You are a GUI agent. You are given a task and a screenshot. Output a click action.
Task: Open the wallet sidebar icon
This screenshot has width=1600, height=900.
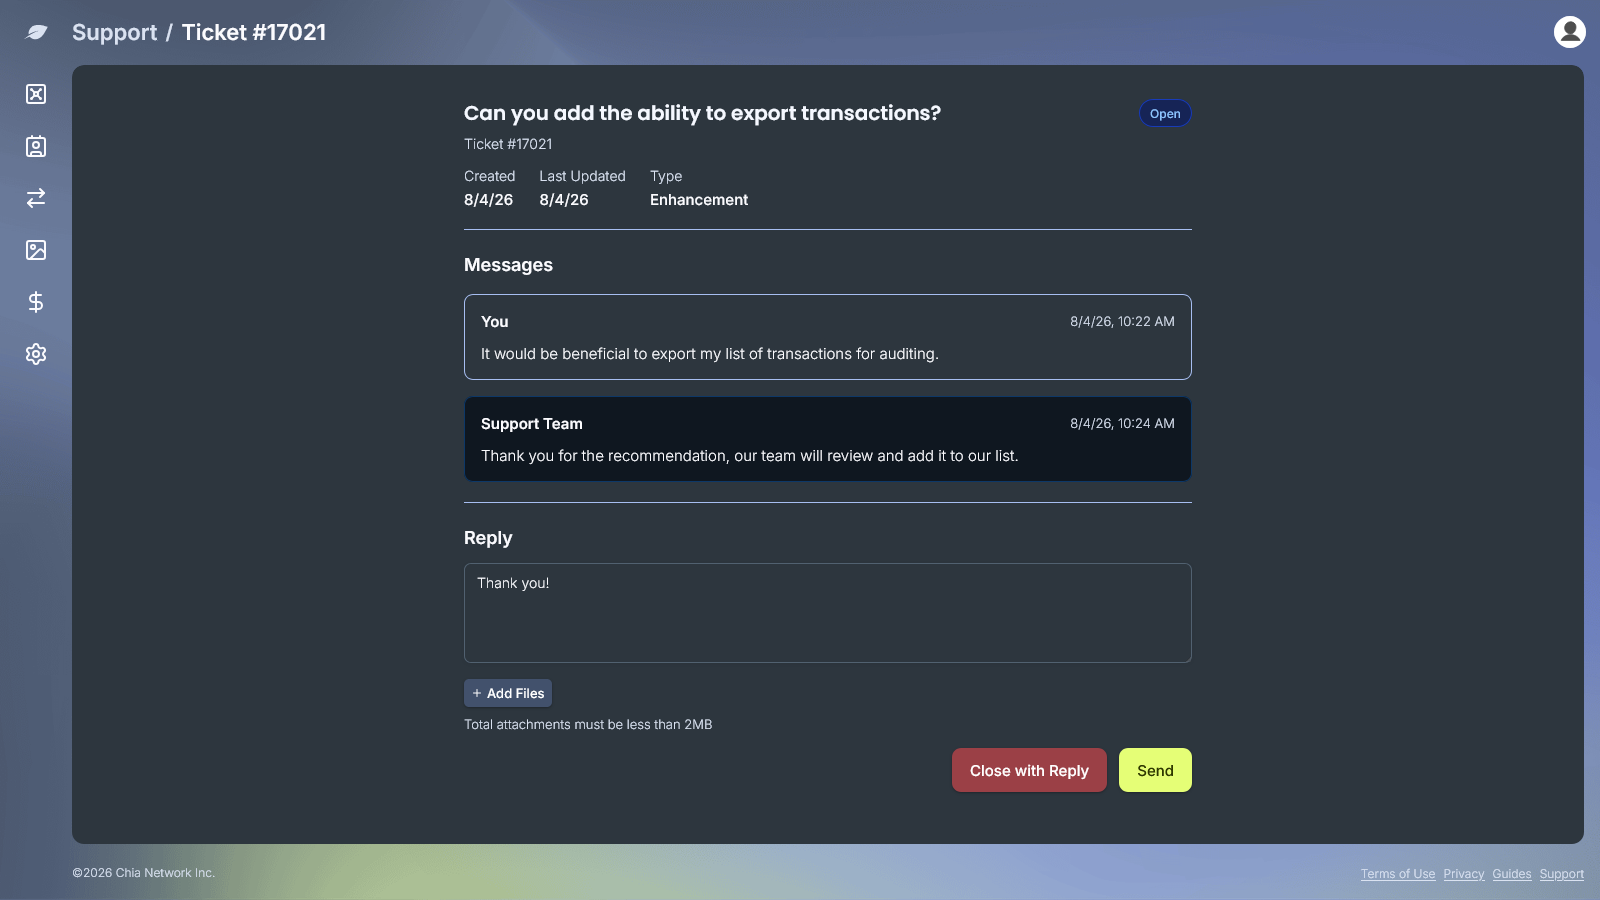36,94
